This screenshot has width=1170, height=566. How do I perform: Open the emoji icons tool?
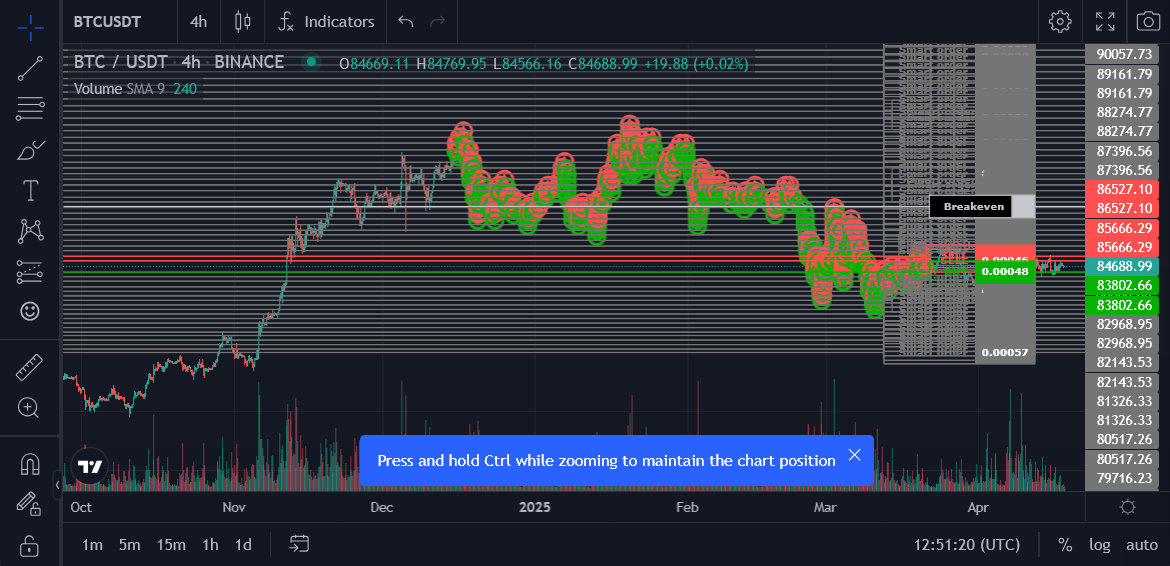point(30,311)
